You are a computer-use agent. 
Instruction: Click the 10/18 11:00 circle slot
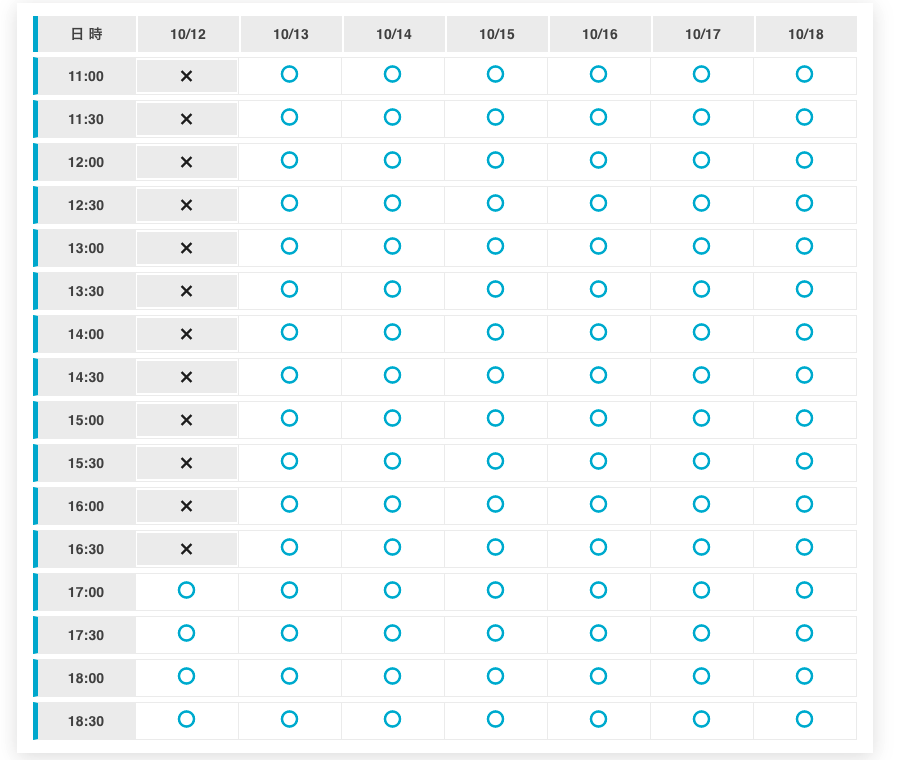[804, 74]
